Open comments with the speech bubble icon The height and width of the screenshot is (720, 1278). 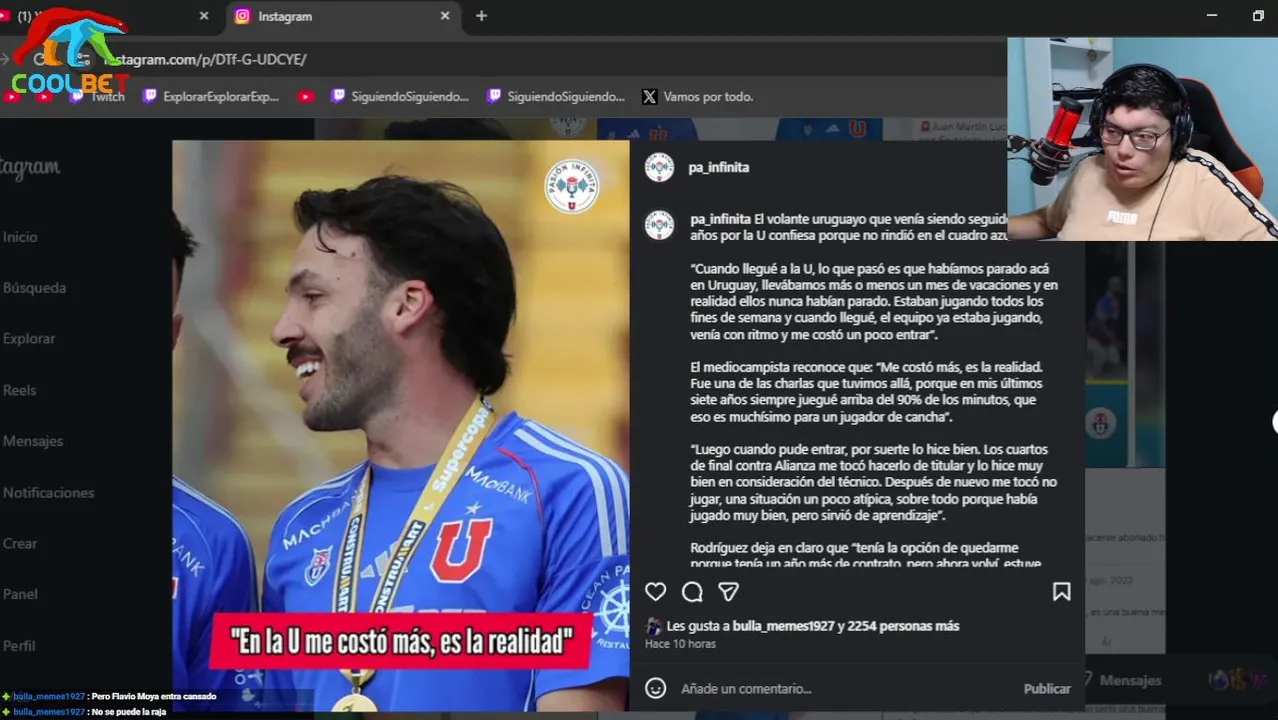pyautogui.click(x=692, y=592)
